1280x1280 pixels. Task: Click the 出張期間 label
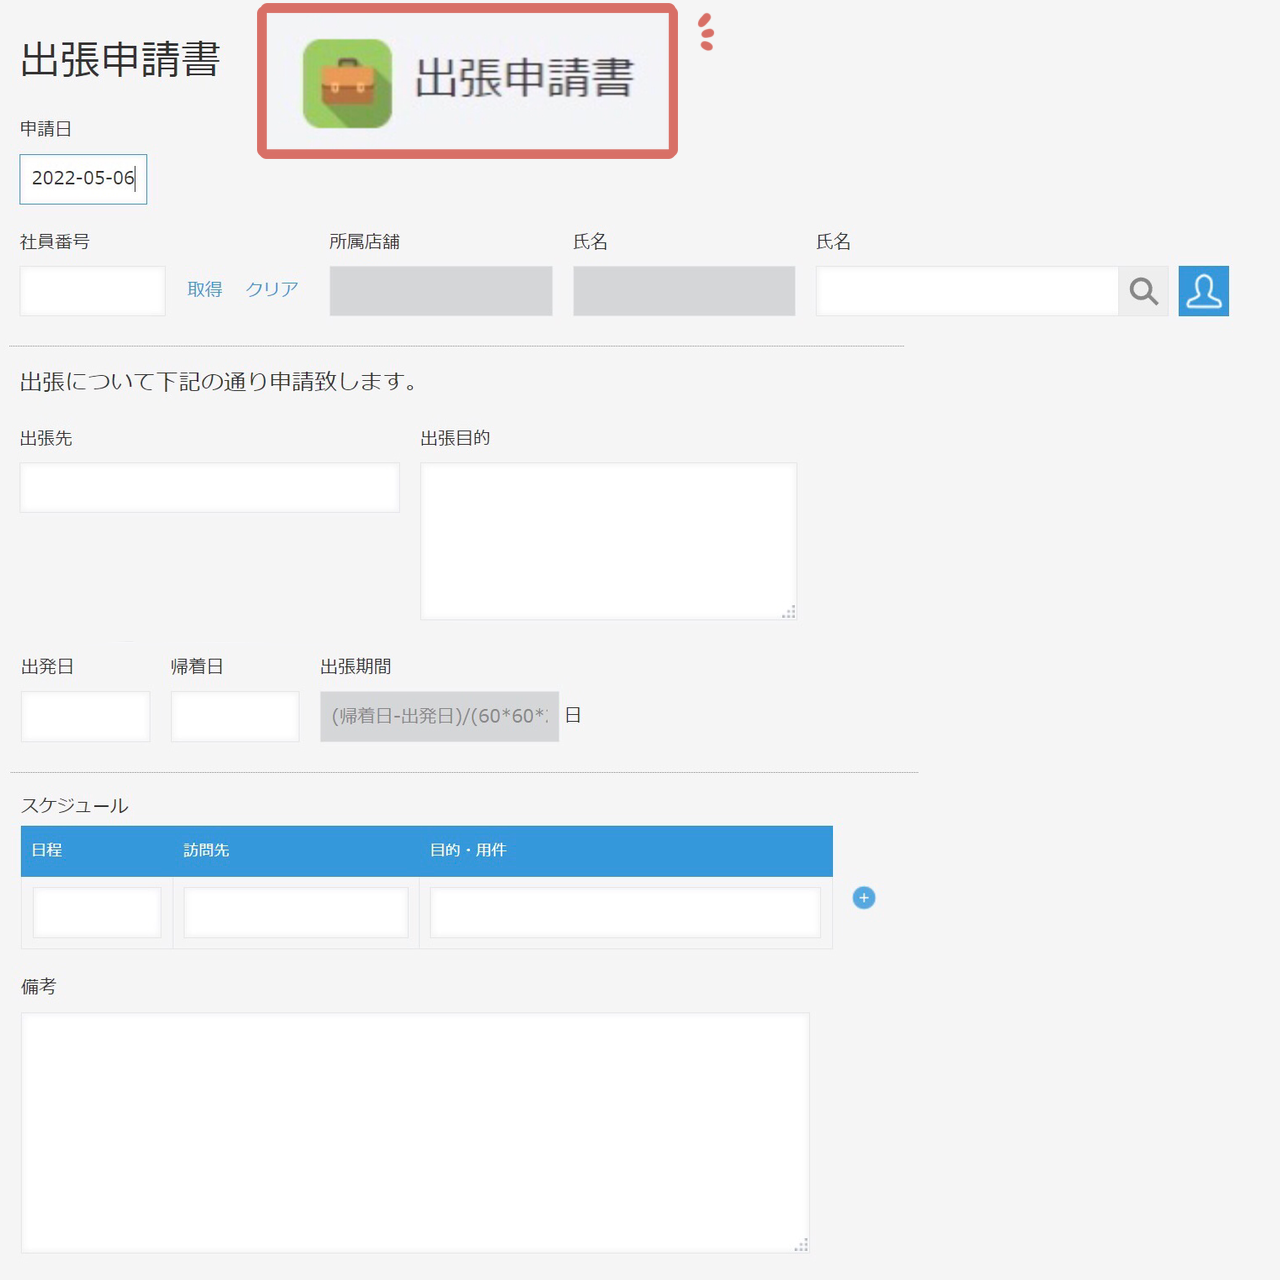click(356, 667)
